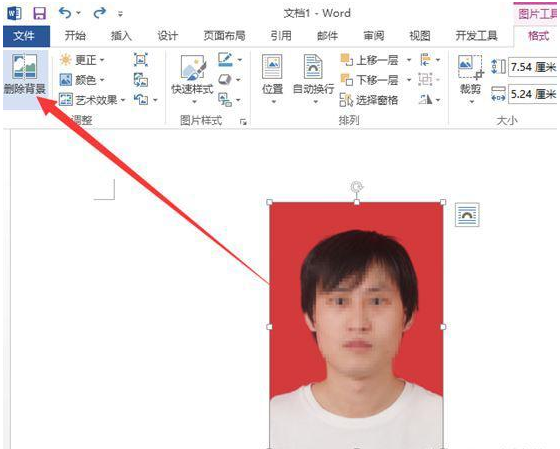
Task: Select the red-background ID photo
Action: coord(356,325)
